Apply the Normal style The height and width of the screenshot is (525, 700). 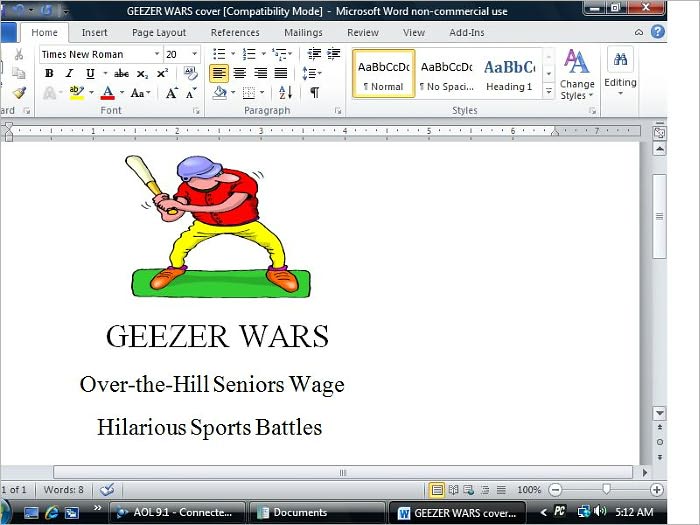tap(384, 74)
